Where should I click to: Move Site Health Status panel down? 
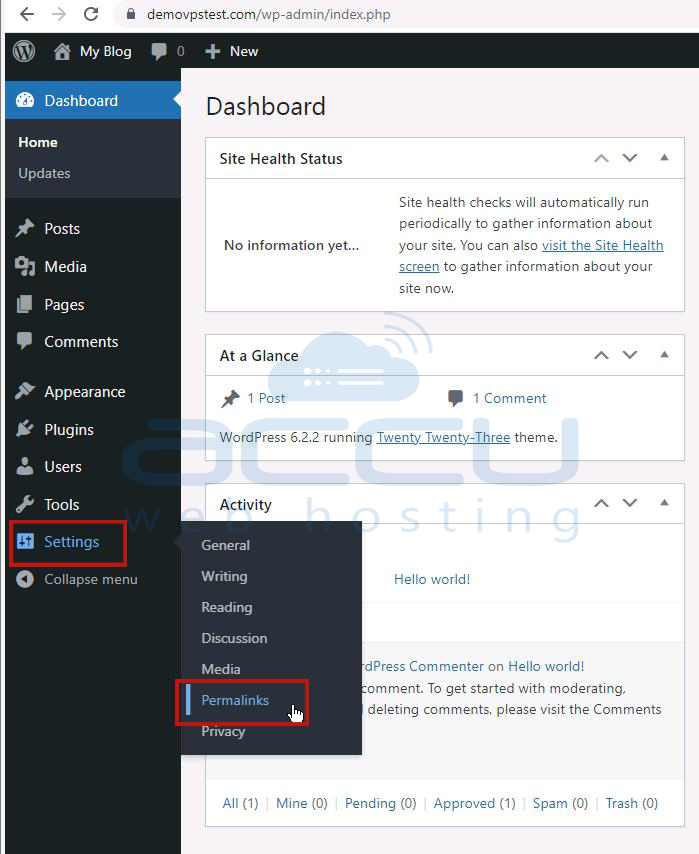630,158
